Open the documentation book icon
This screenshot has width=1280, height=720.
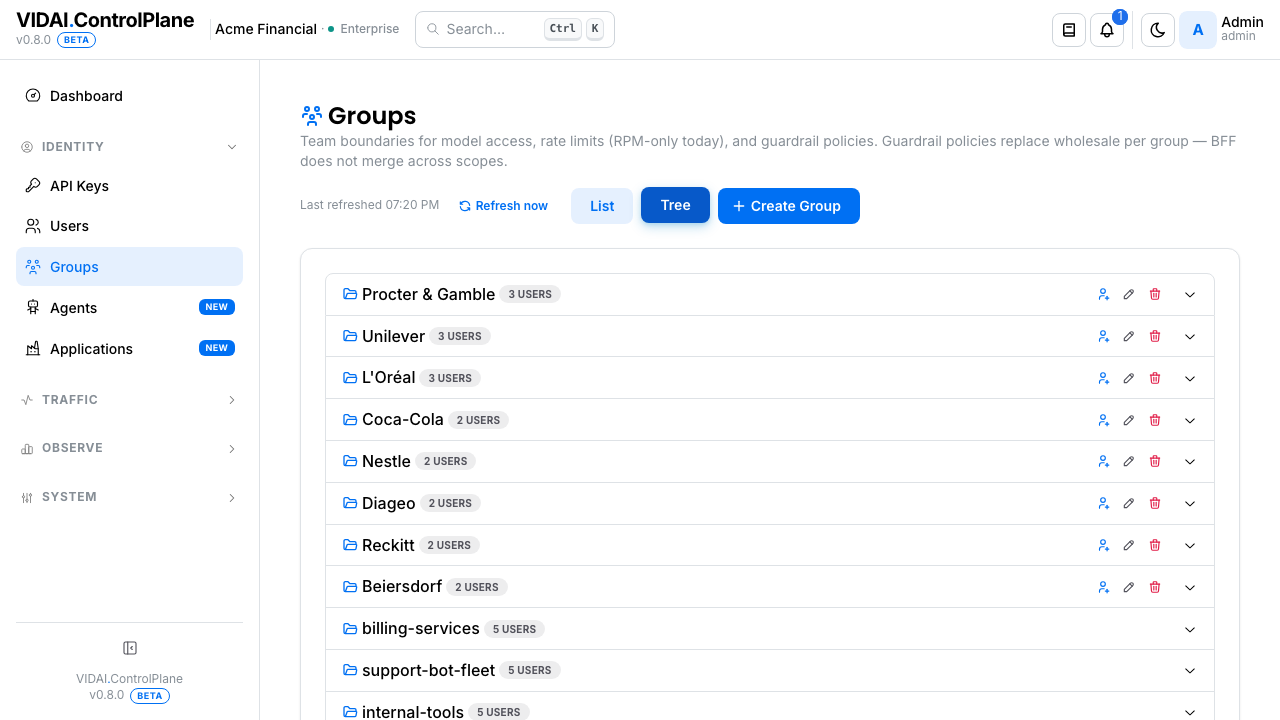pos(1069,30)
